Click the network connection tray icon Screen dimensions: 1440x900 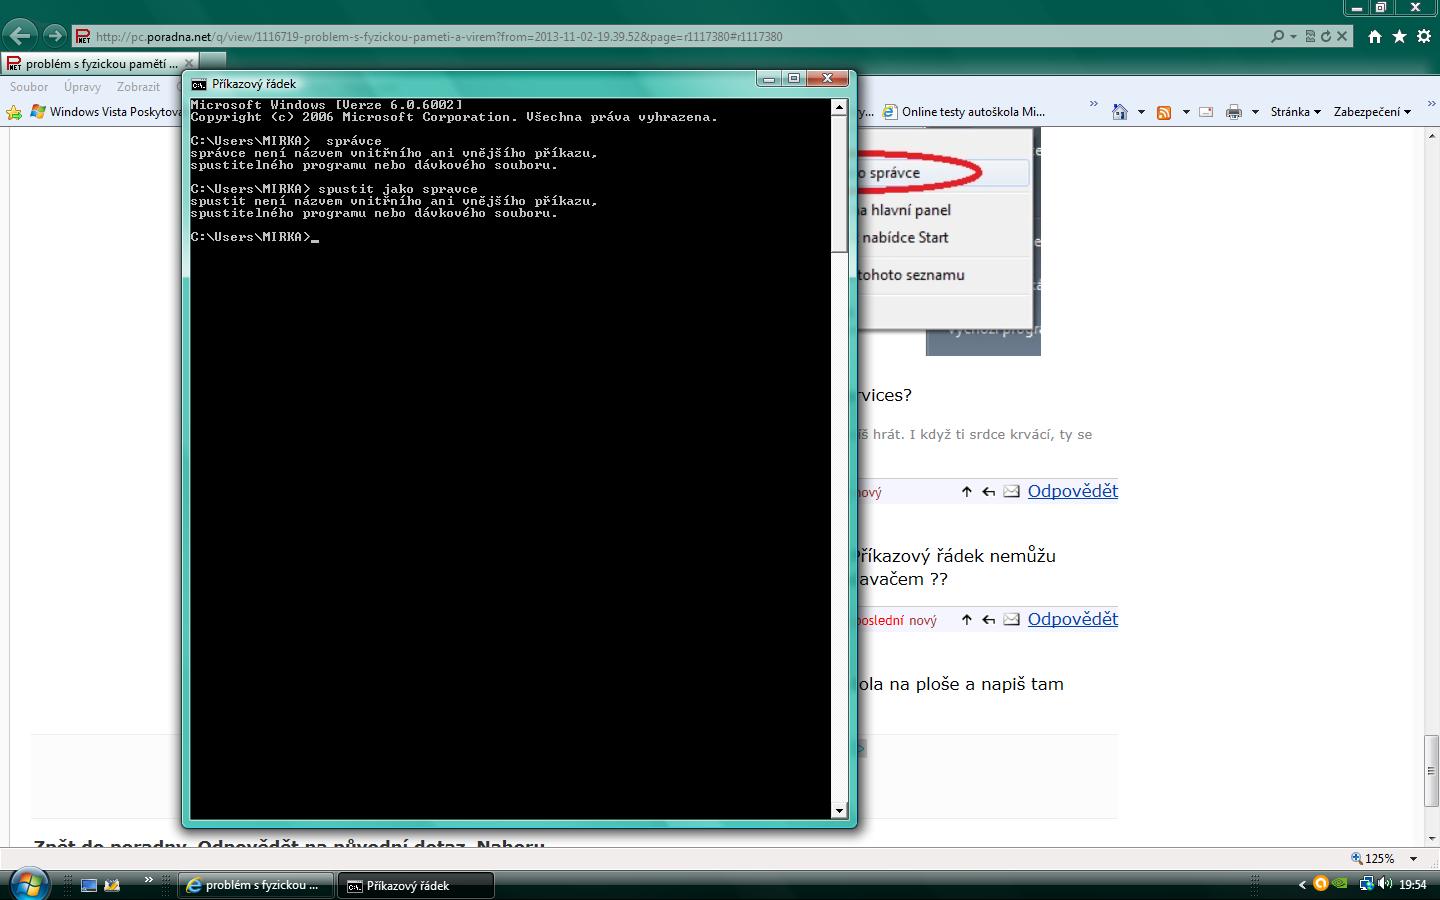click(1366, 884)
